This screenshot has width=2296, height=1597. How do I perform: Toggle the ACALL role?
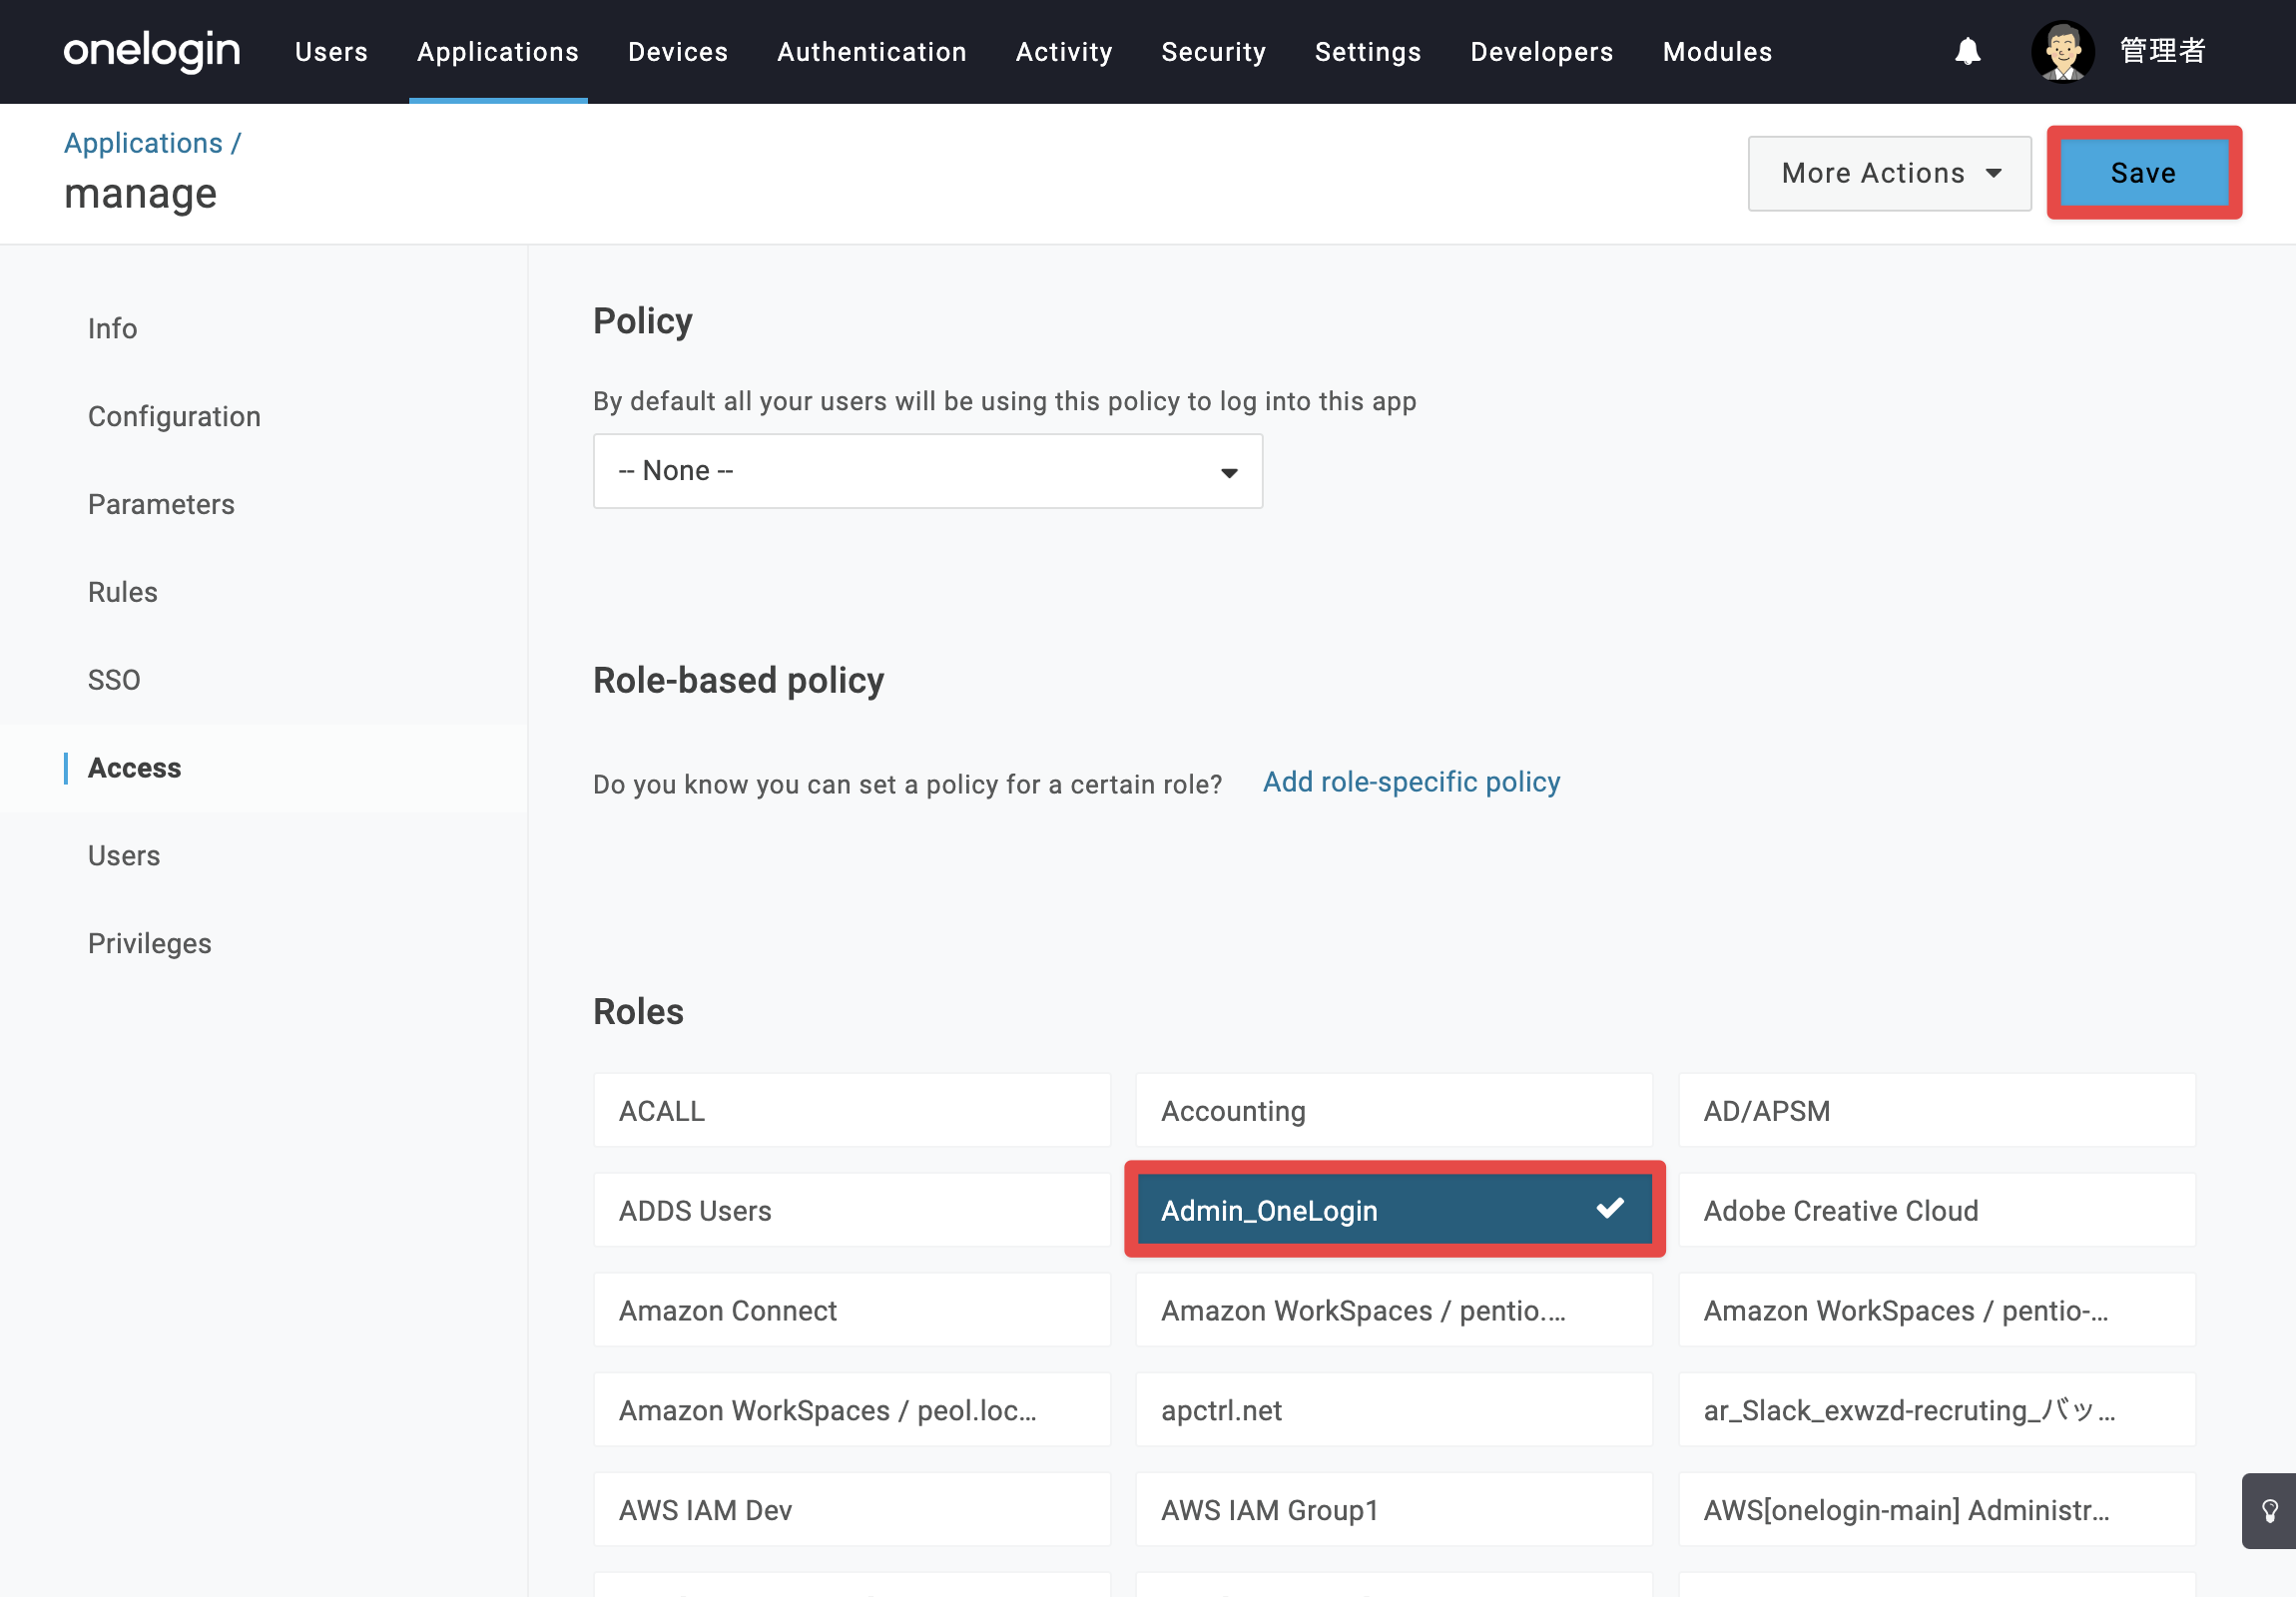(852, 1110)
